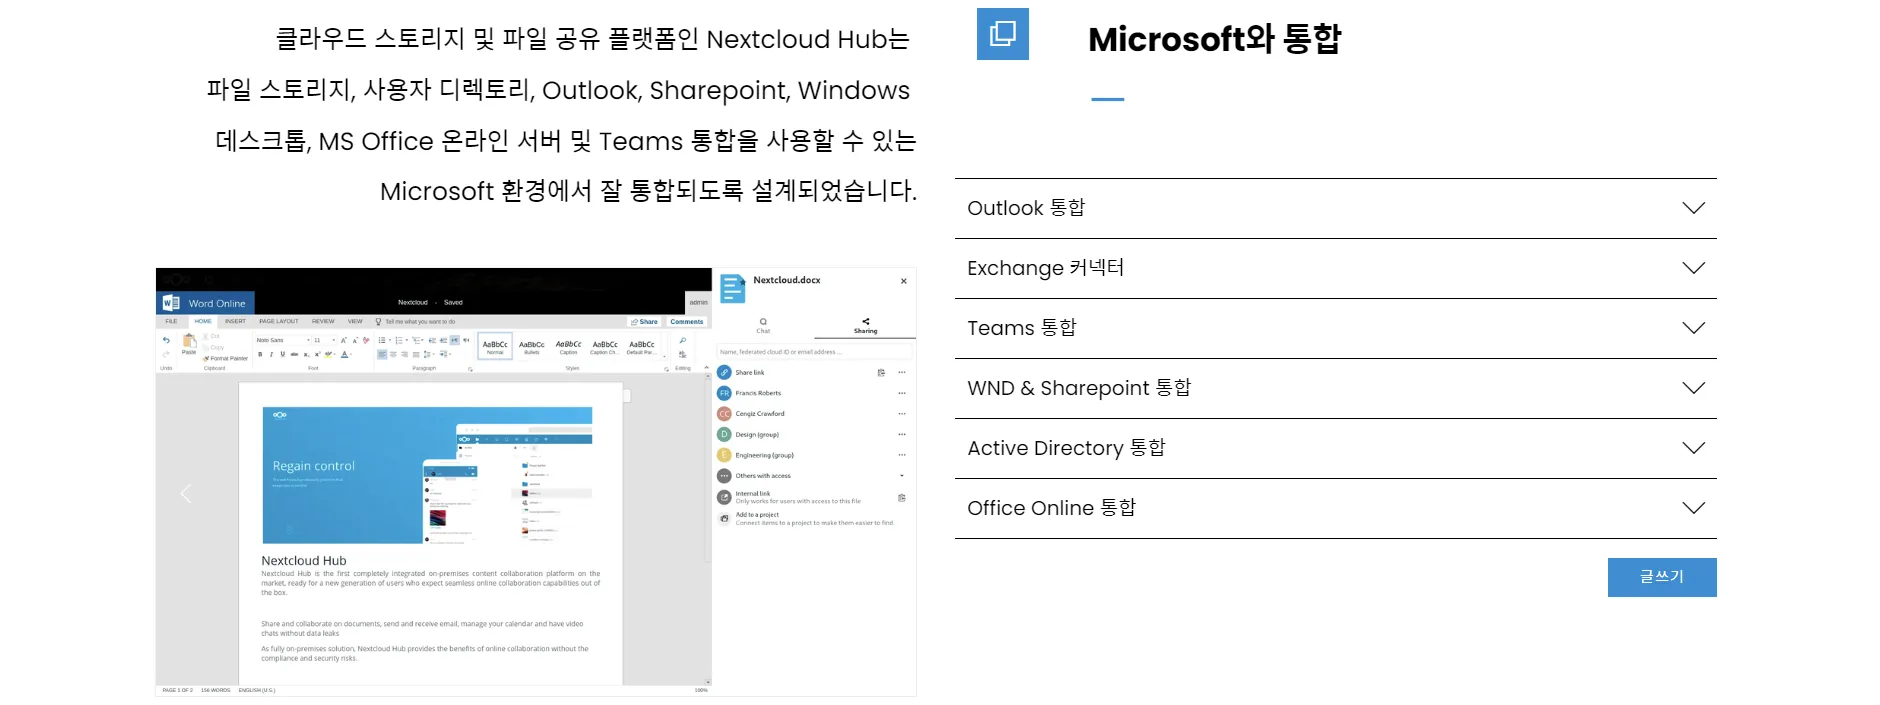The image size is (1880, 705).
Task: Pick the text highlight color tool
Action: (x=328, y=354)
